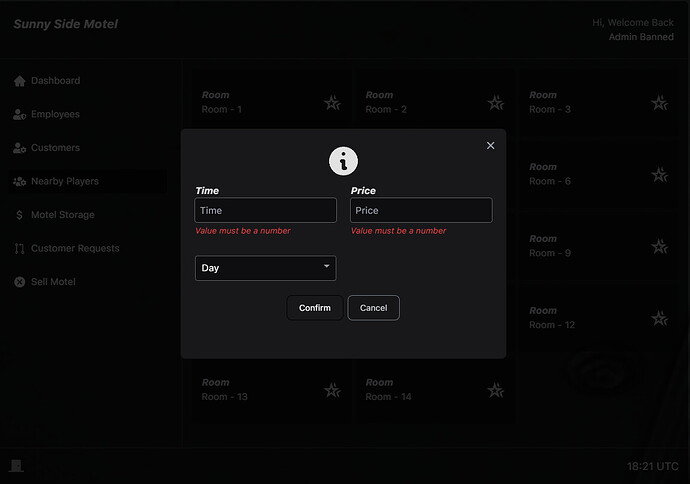Click the star icon on Room - 6
Viewport: 690px width, 484px height.
click(660, 175)
